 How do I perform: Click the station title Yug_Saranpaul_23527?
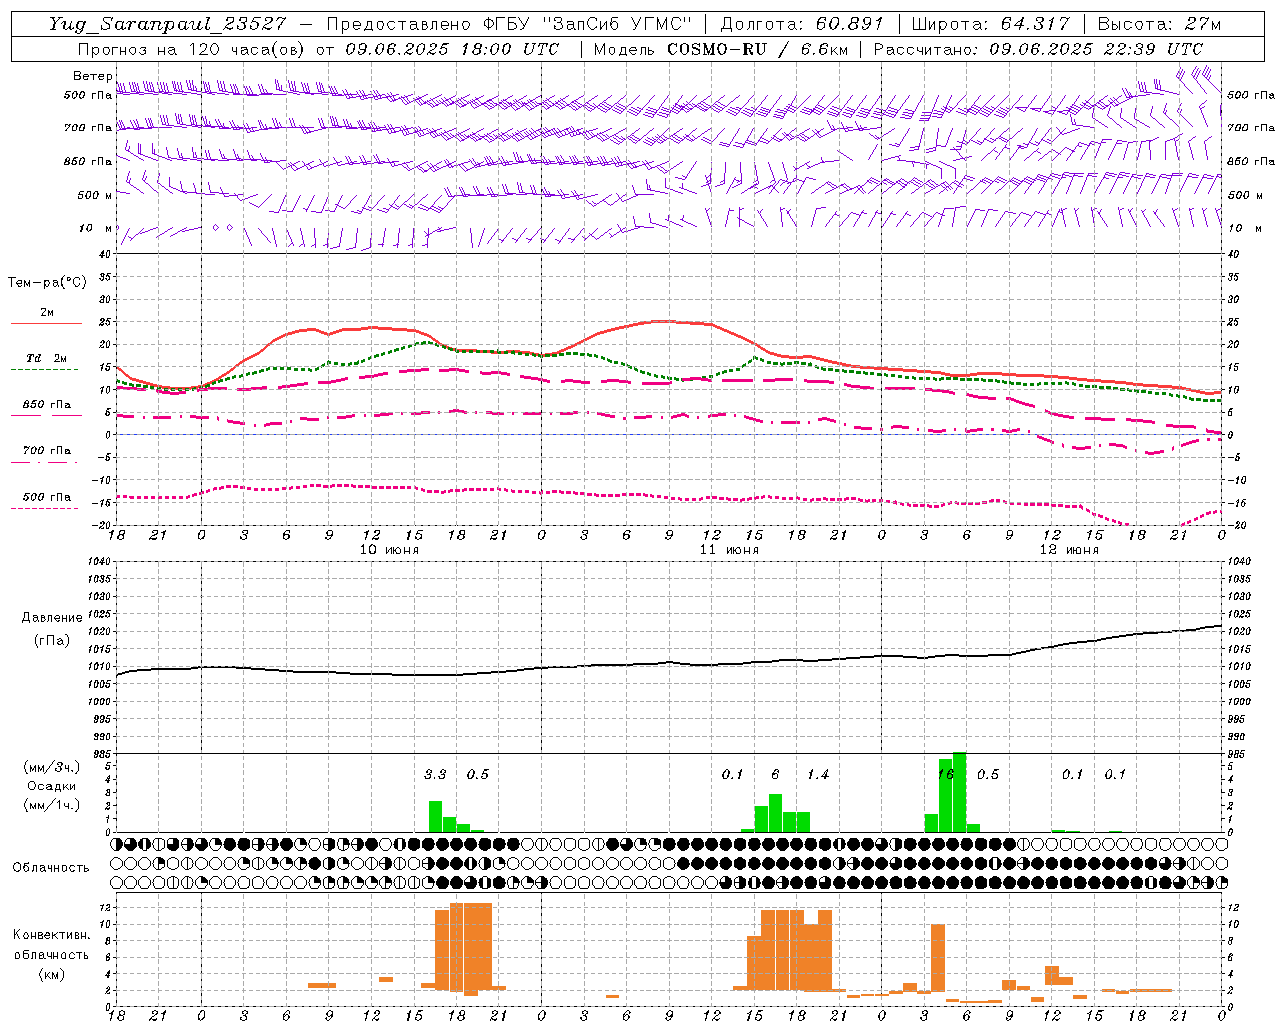(x=167, y=24)
